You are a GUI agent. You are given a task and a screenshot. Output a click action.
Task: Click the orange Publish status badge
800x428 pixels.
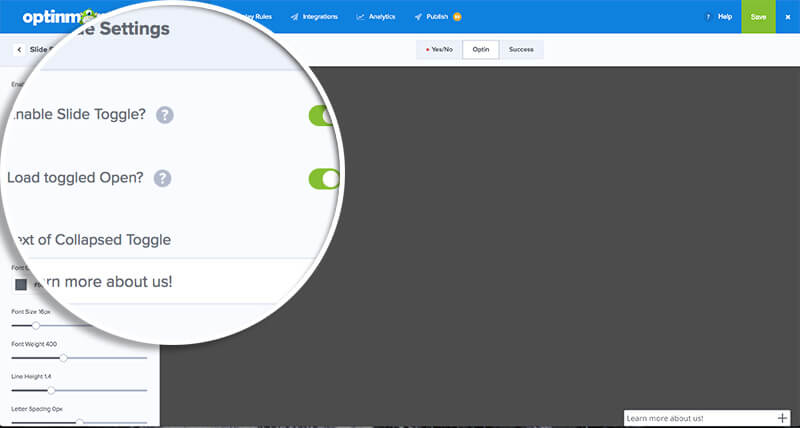point(457,17)
